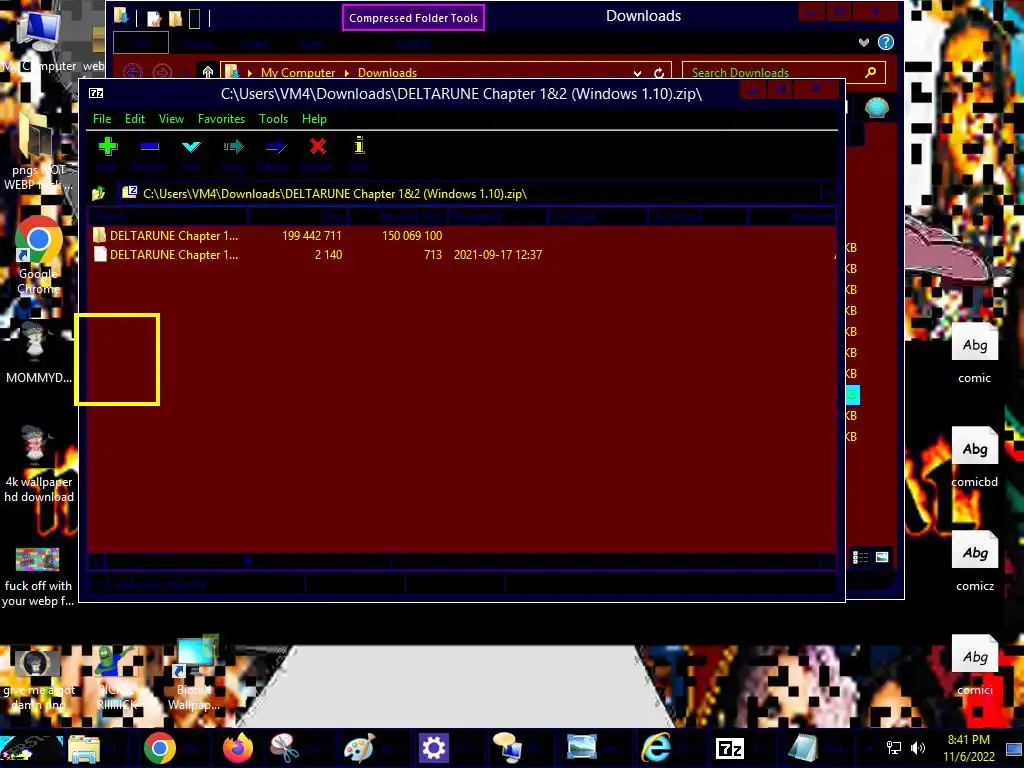Select the comicbd font file on desktop
This screenshot has width=1024, height=768.
[x=974, y=457]
